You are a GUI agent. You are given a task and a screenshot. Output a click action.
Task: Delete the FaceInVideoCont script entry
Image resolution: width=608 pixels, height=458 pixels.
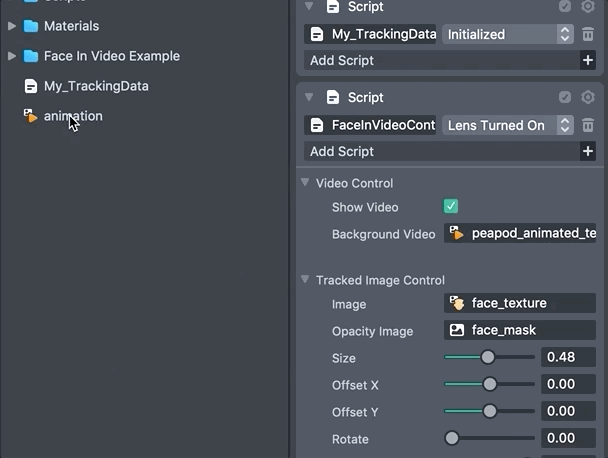(x=588, y=125)
